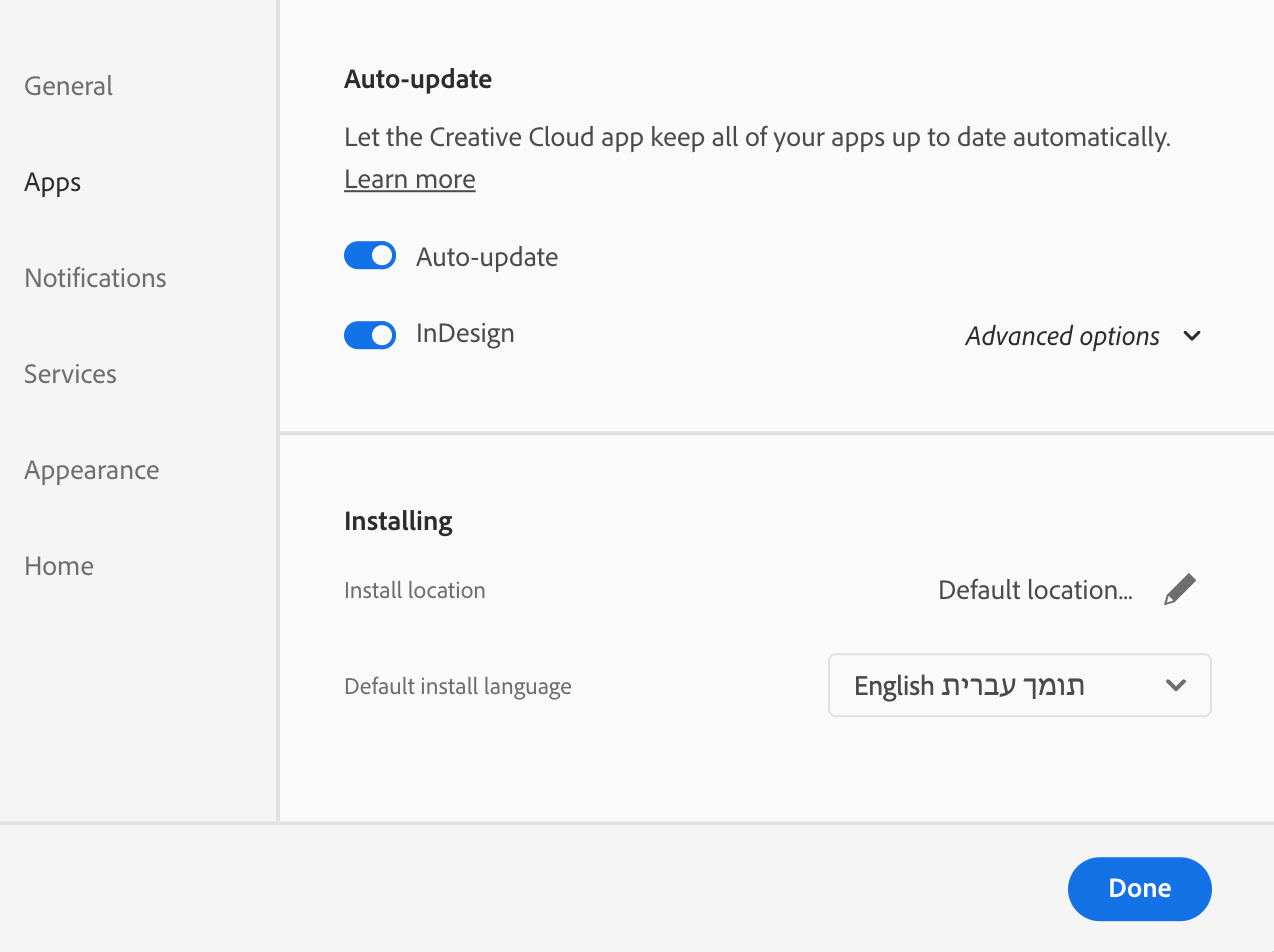The height and width of the screenshot is (952, 1274).
Task: Enable the Auto-update switch
Action: click(370, 255)
